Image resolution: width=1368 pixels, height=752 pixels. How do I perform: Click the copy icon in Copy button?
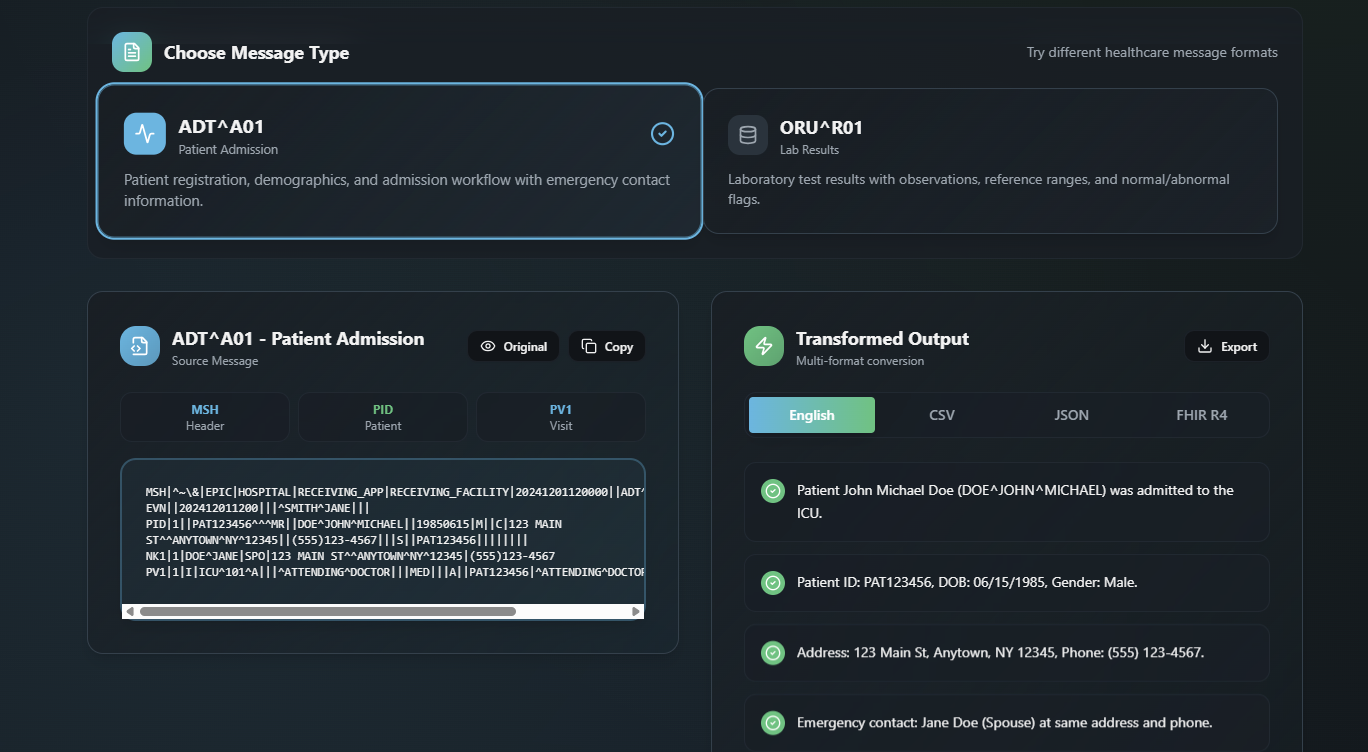[589, 346]
